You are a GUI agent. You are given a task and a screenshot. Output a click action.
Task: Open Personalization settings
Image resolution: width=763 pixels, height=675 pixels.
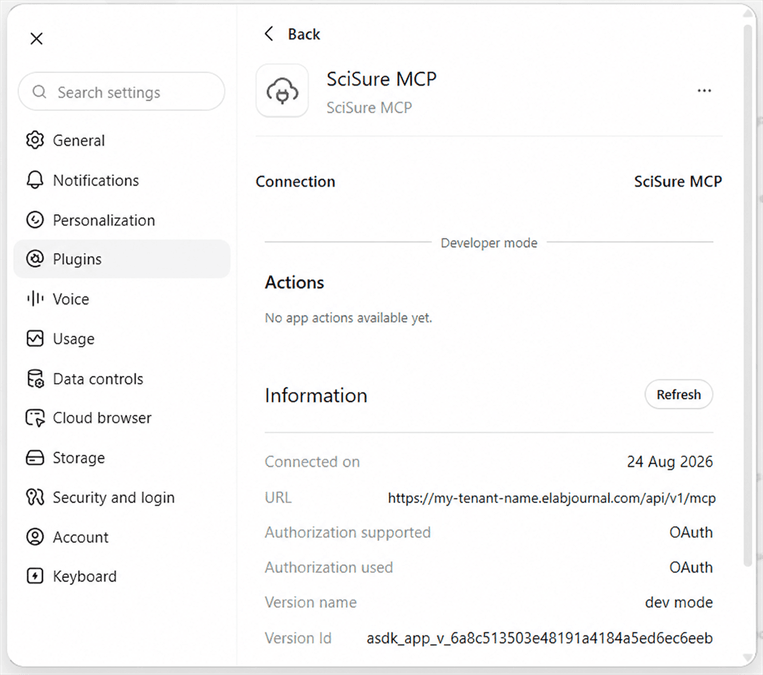(121, 220)
